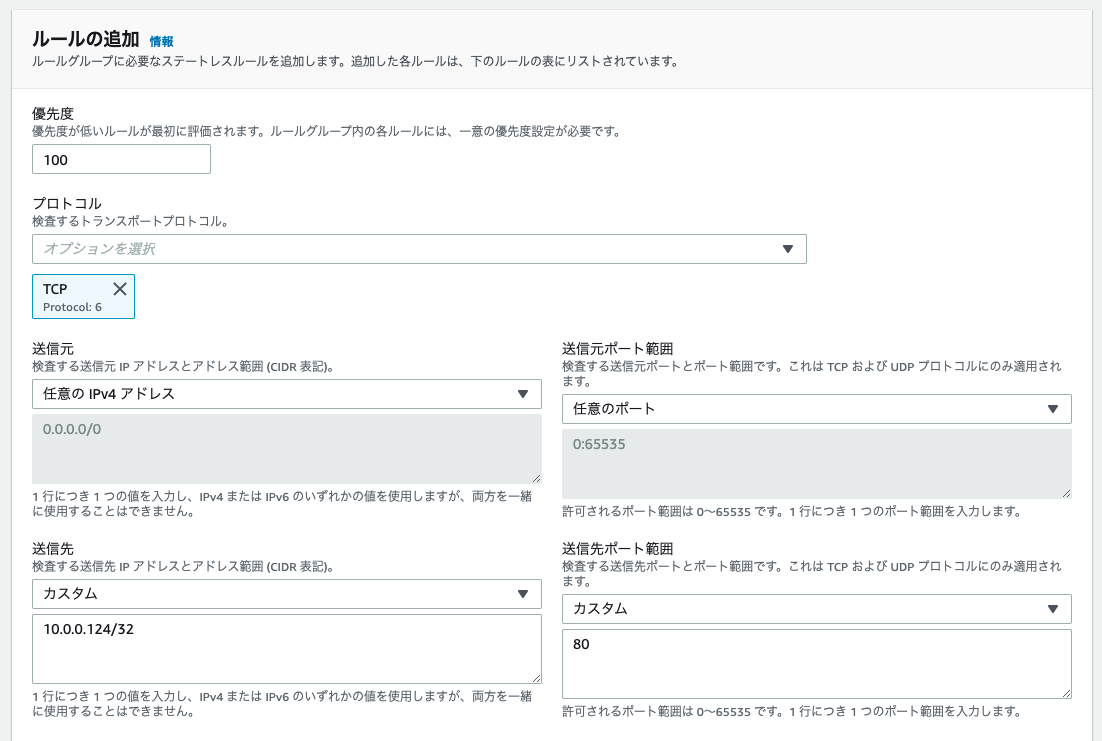Click the resize grip on the 0:65535 box
This screenshot has width=1102, height=741.
(1066, 491)
